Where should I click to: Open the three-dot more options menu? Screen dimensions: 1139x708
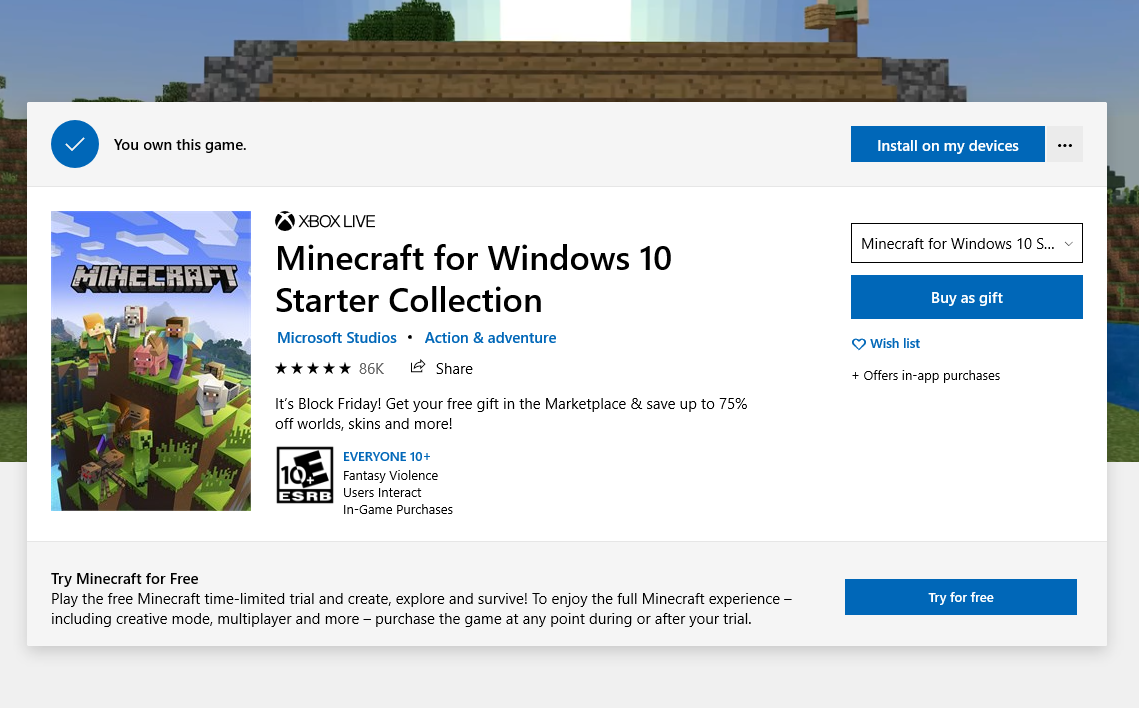click(x=1064, y=145)
